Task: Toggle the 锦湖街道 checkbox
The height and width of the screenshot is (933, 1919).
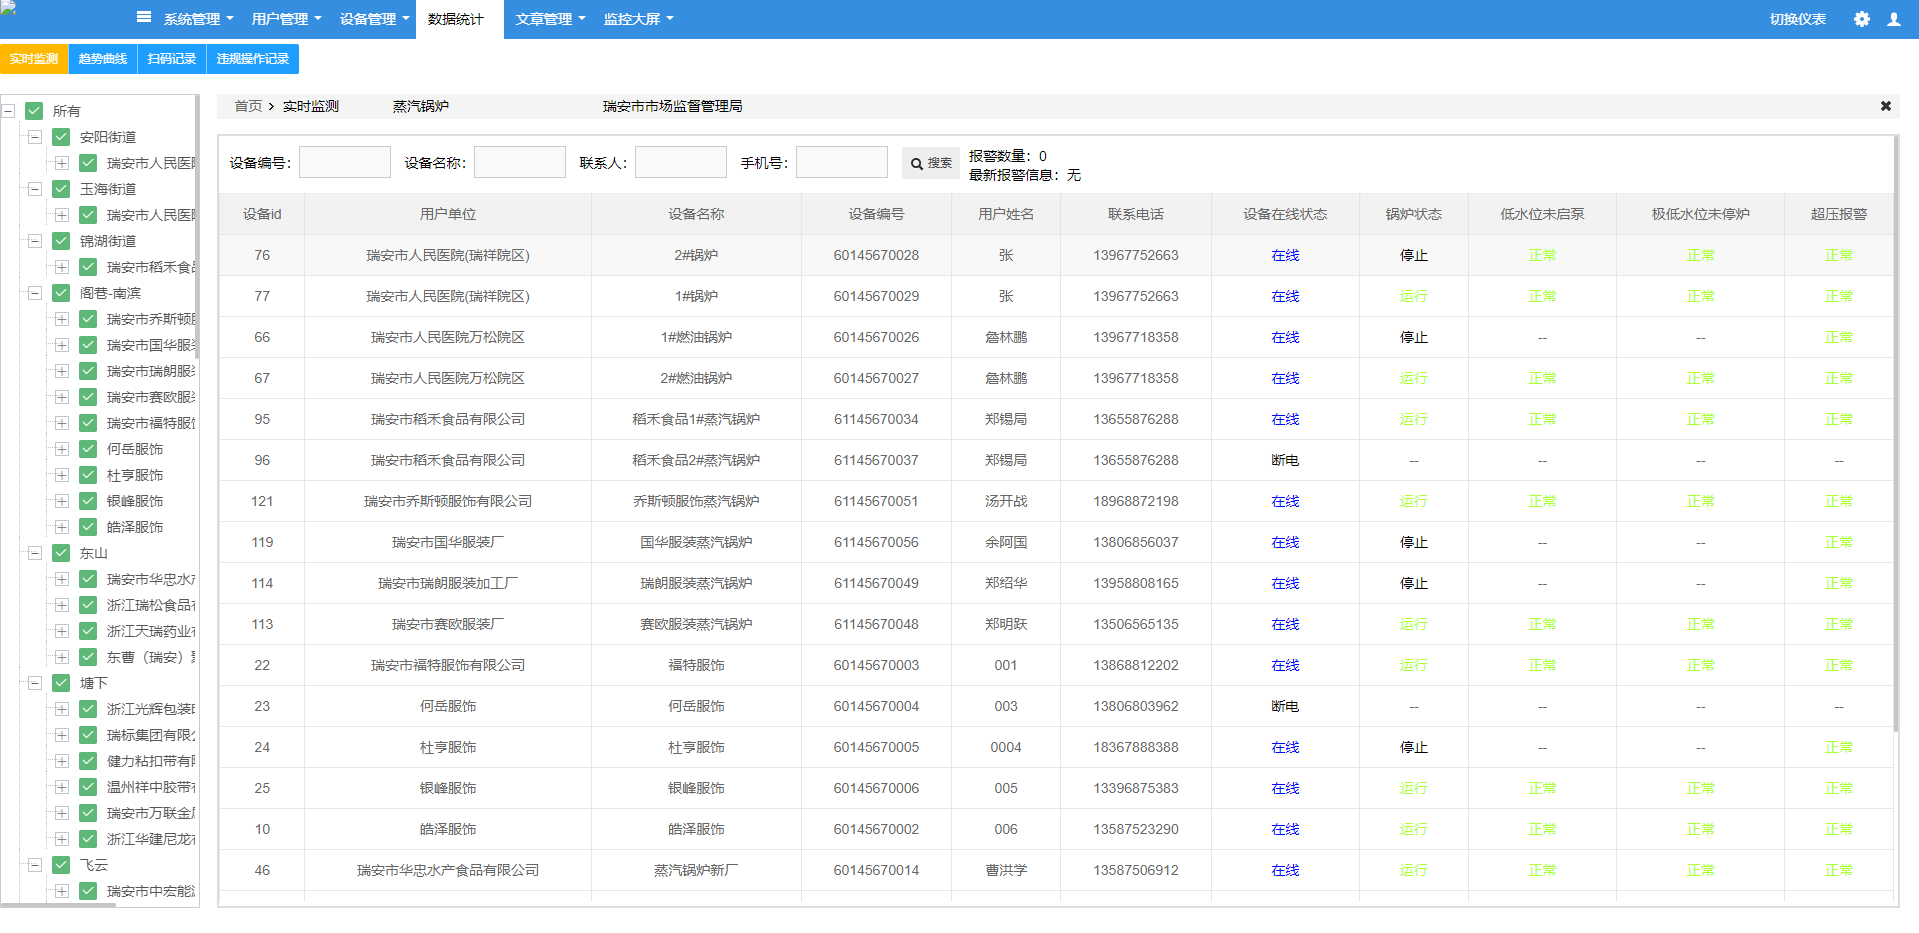Action: [61, 241]
